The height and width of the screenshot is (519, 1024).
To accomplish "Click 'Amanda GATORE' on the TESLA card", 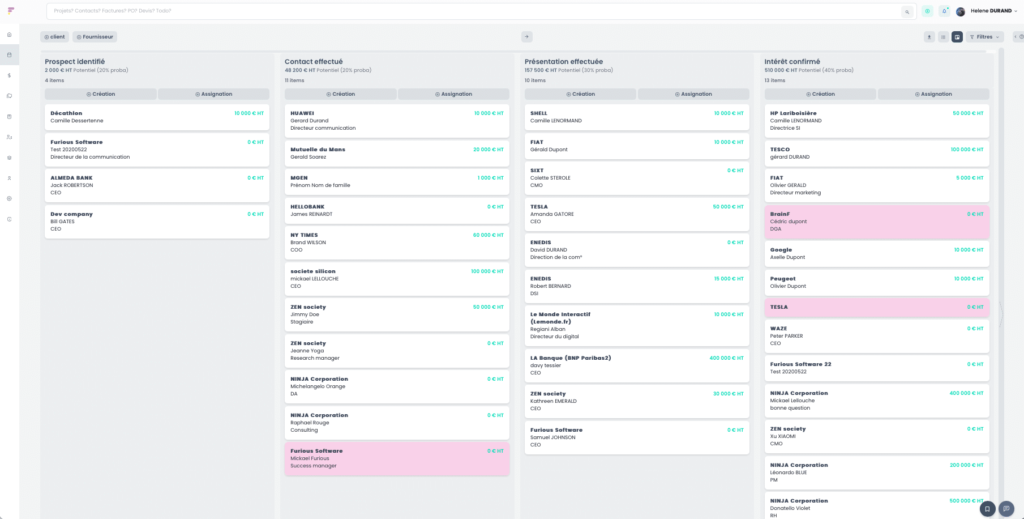I will tap(552, 214).
